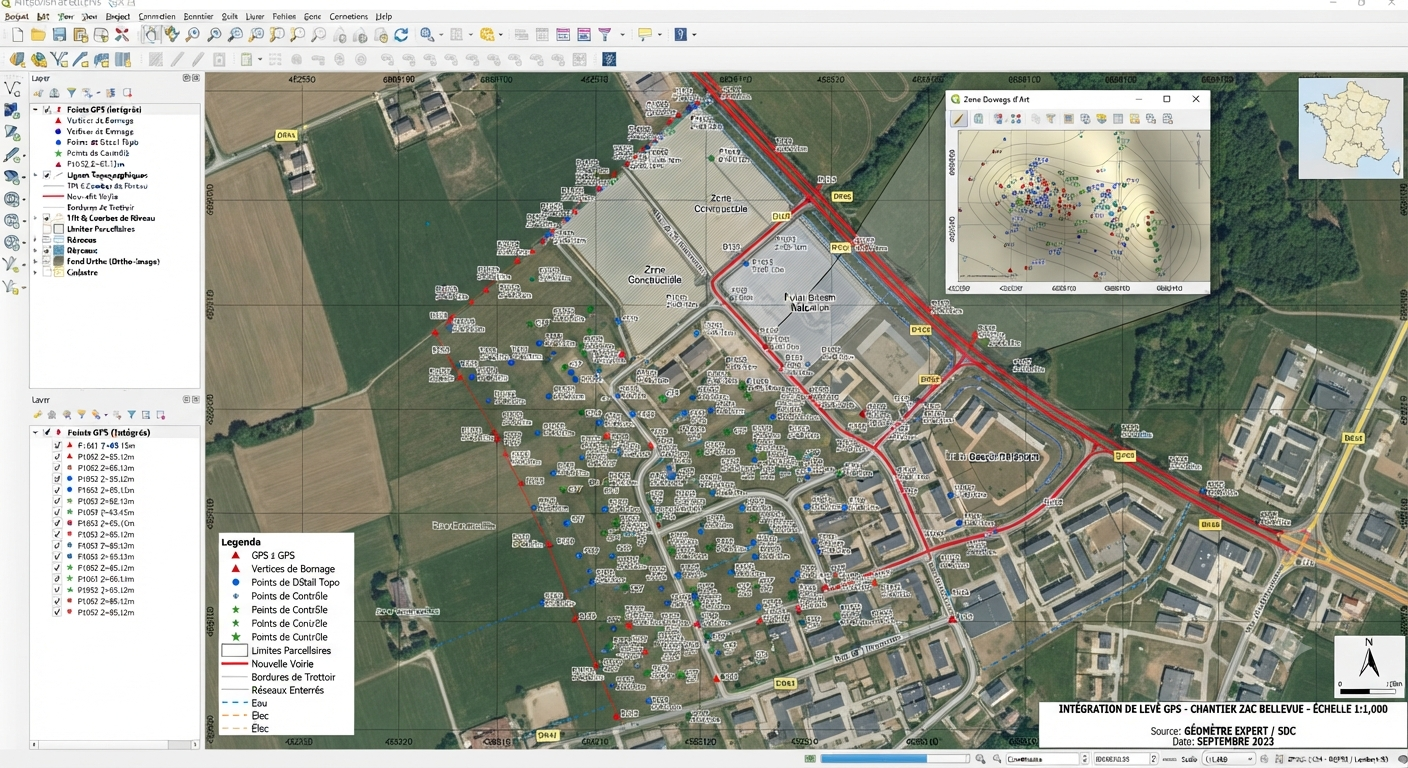Click the leftmost icon in lower panel toolbar
Image resolution: width=1408 pixels, height=768 pixels.
pyautogui.click(x=37, y=415)
